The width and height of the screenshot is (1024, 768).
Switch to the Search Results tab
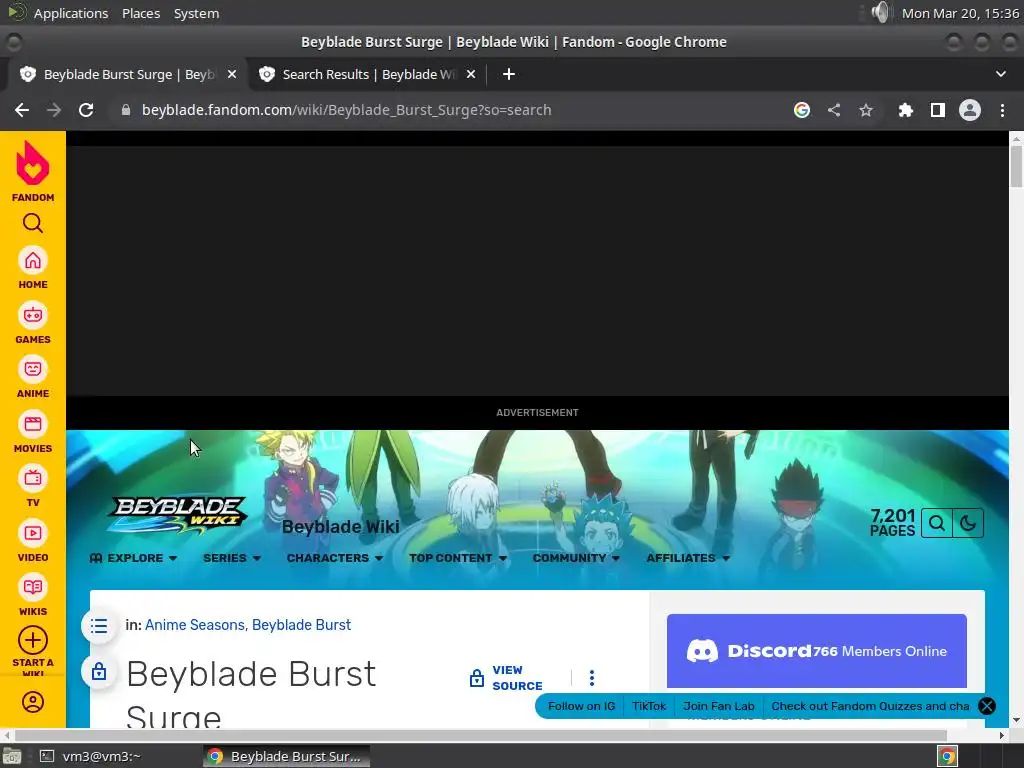coord(367,74)
